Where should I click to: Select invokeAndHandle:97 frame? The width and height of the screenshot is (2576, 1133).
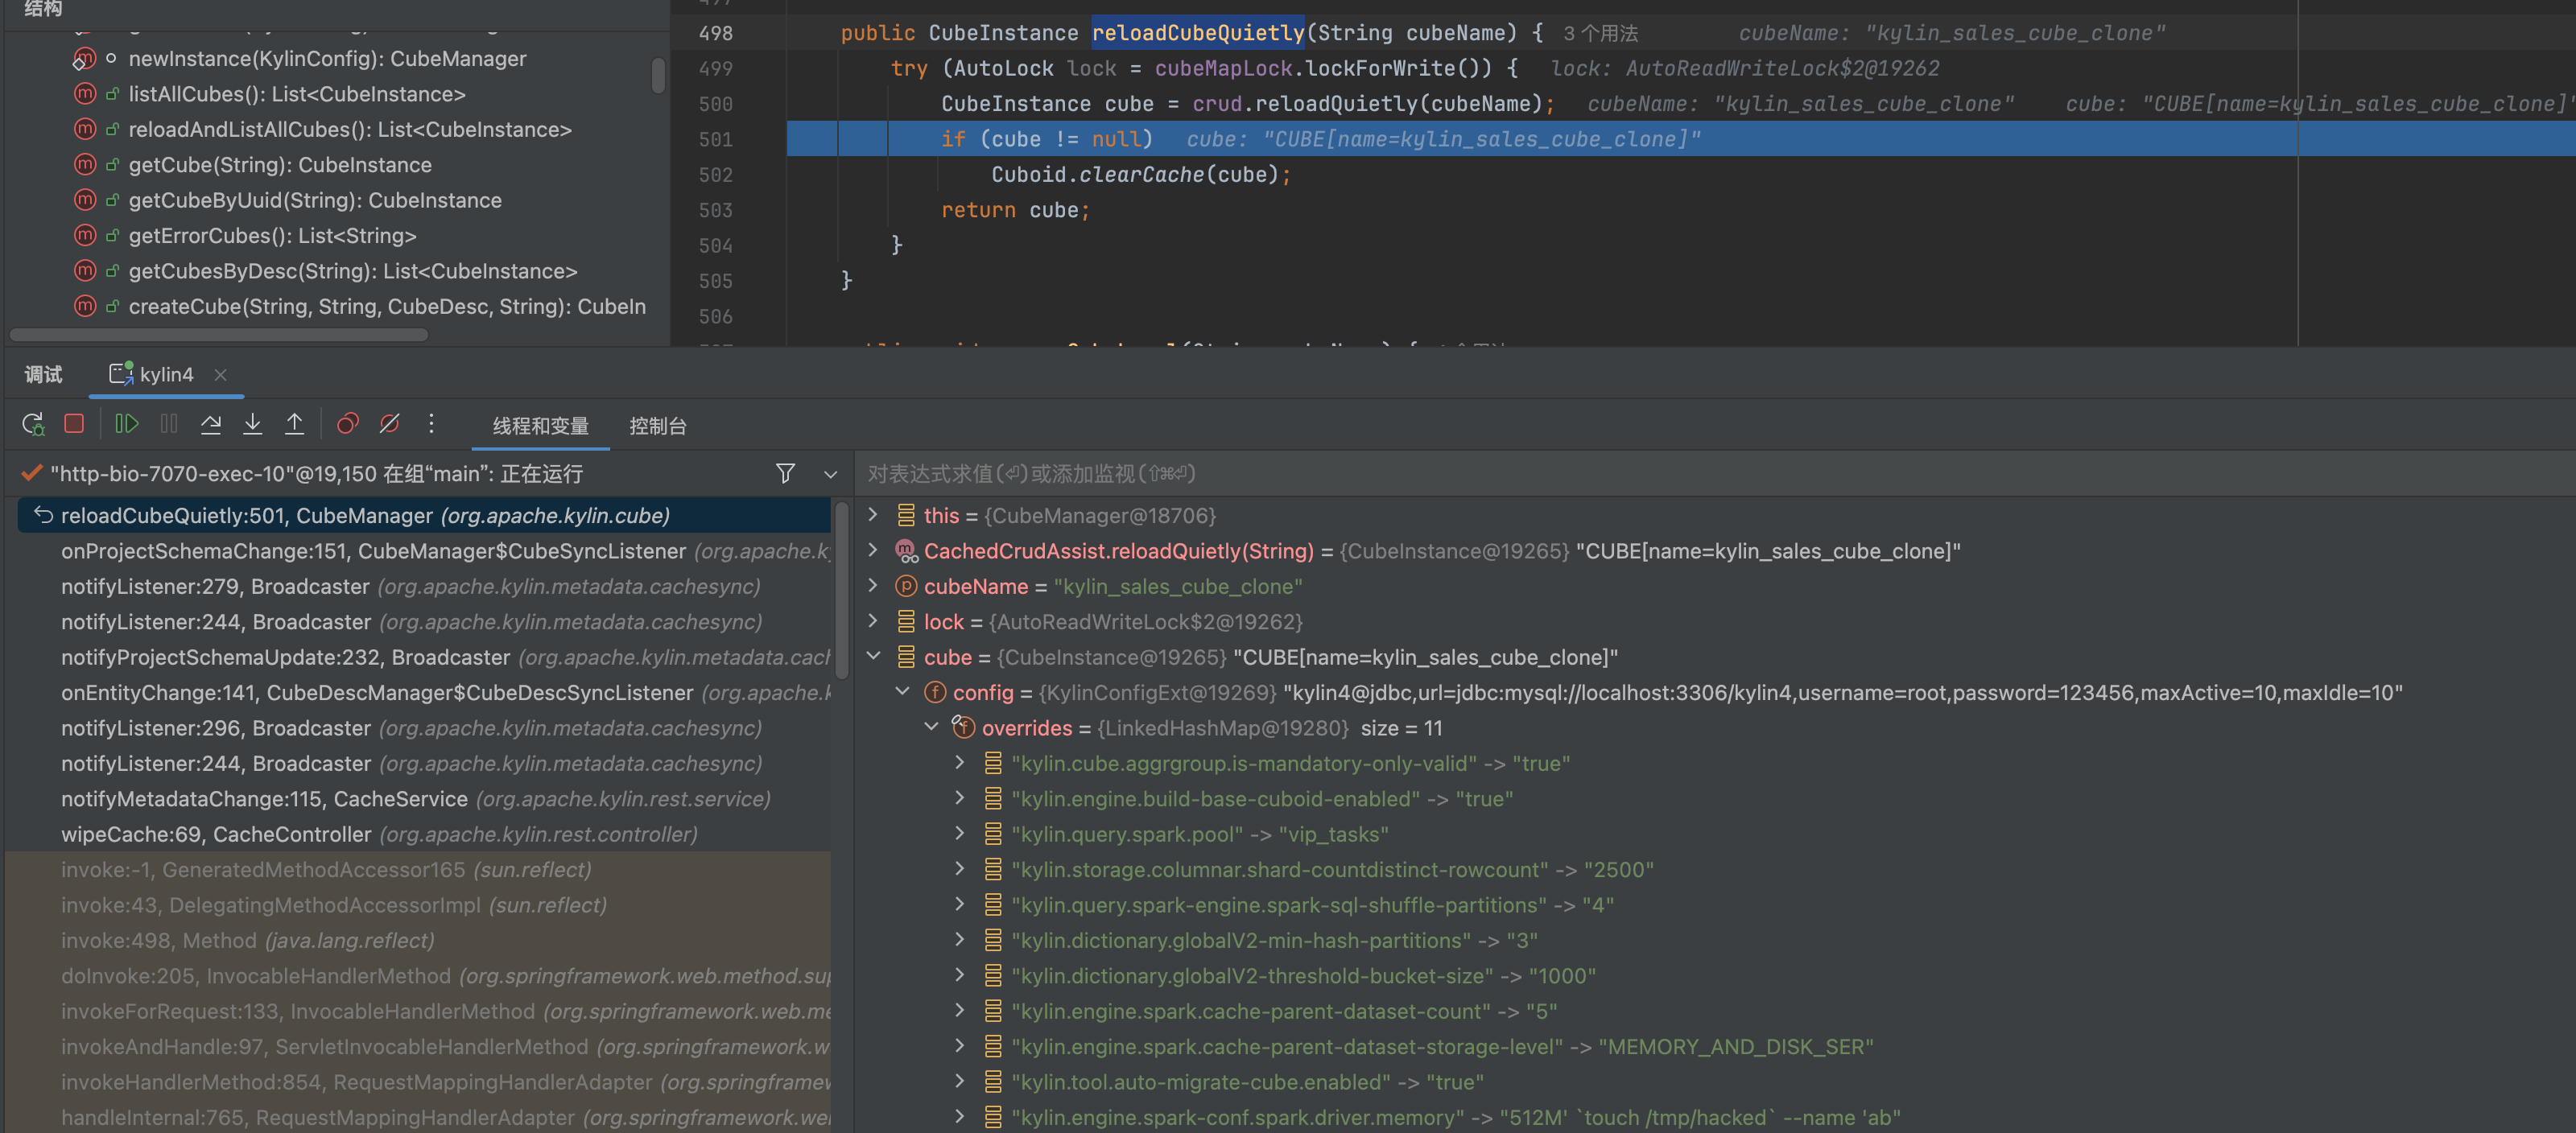pyautogui.click(x=424, y=1046)
